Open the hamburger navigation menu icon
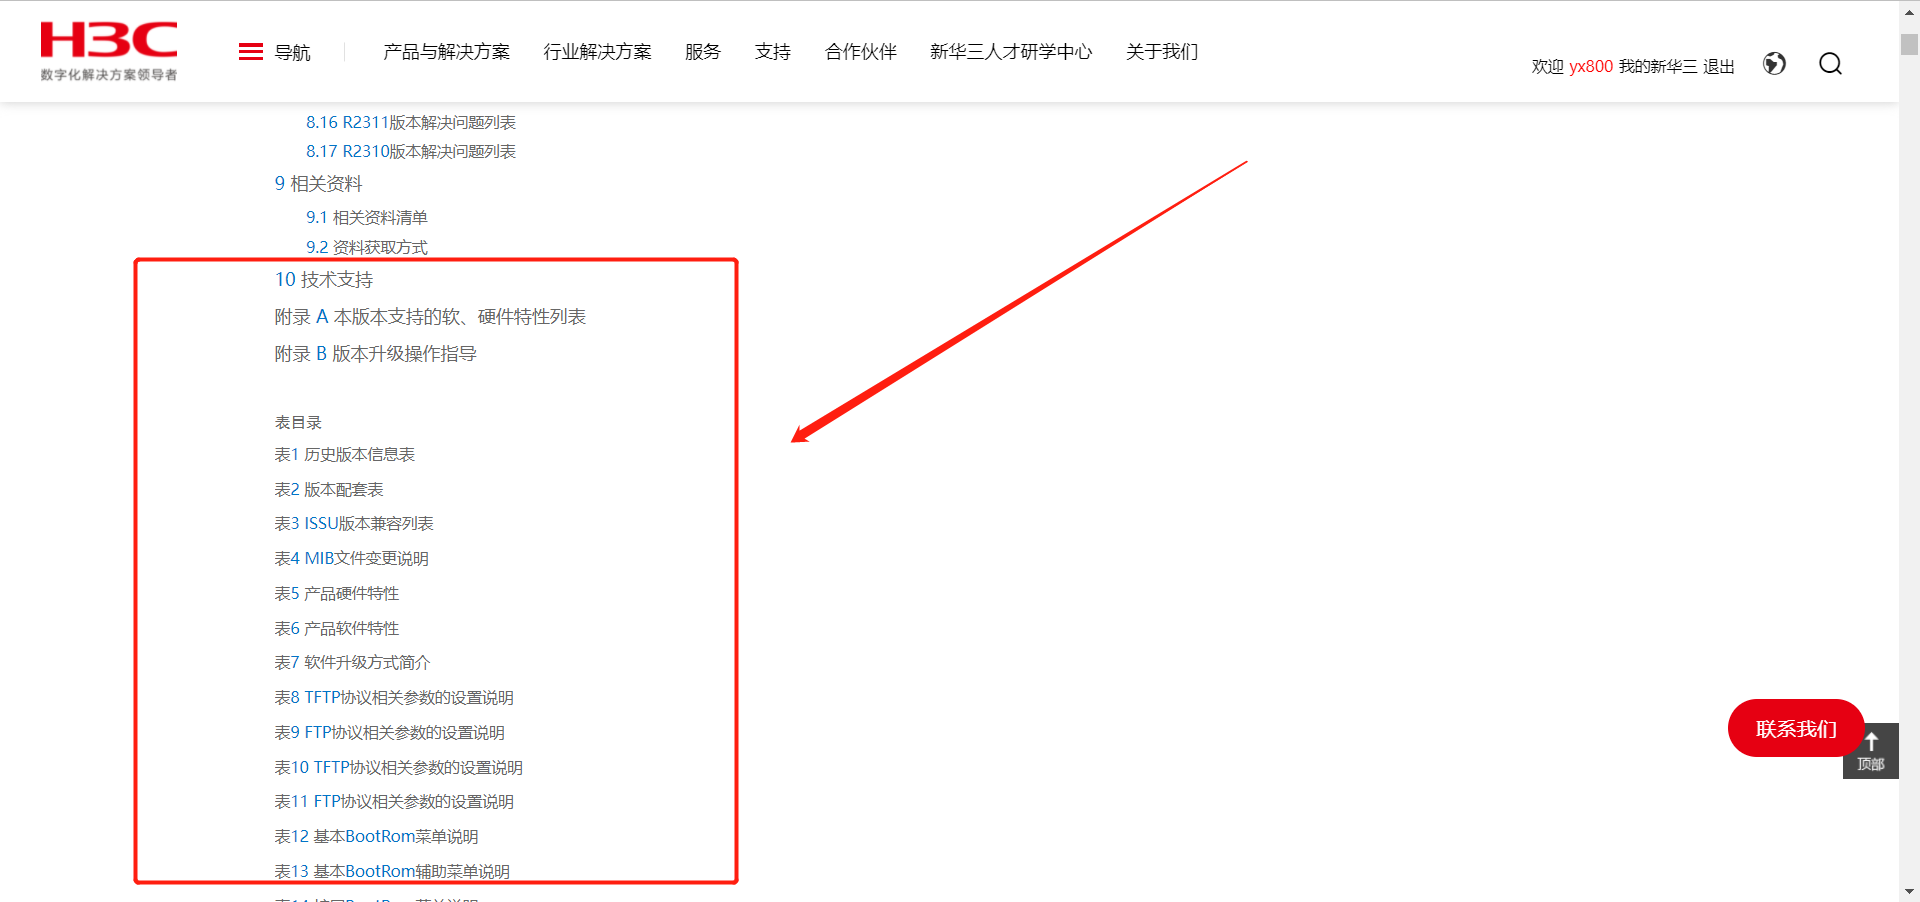Viewport: 1920px width, 902px height. 251,52
